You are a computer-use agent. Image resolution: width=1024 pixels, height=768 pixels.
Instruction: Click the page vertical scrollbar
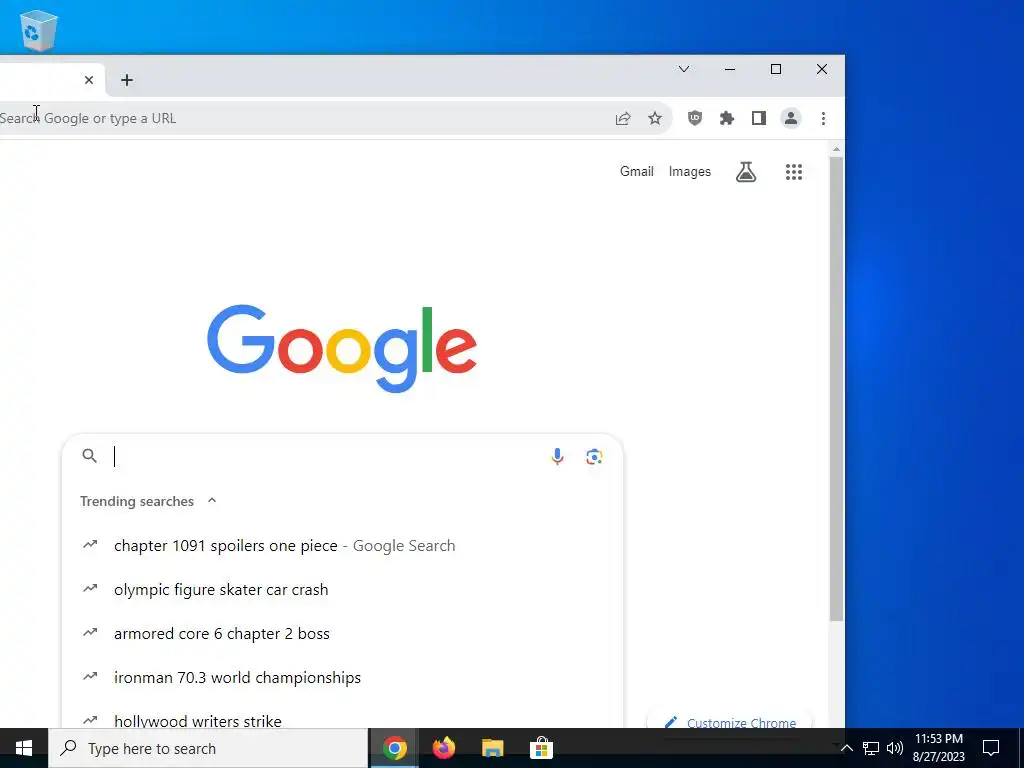pos(836,389)
